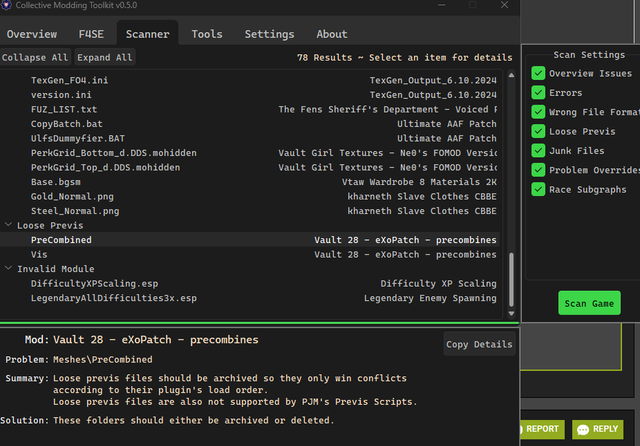Select PerkGrid_Bottom_d.DDS.mohidden entry
The width and height of the screenshot is (640, 446).
pyautogui.click(x=249, y=153)
